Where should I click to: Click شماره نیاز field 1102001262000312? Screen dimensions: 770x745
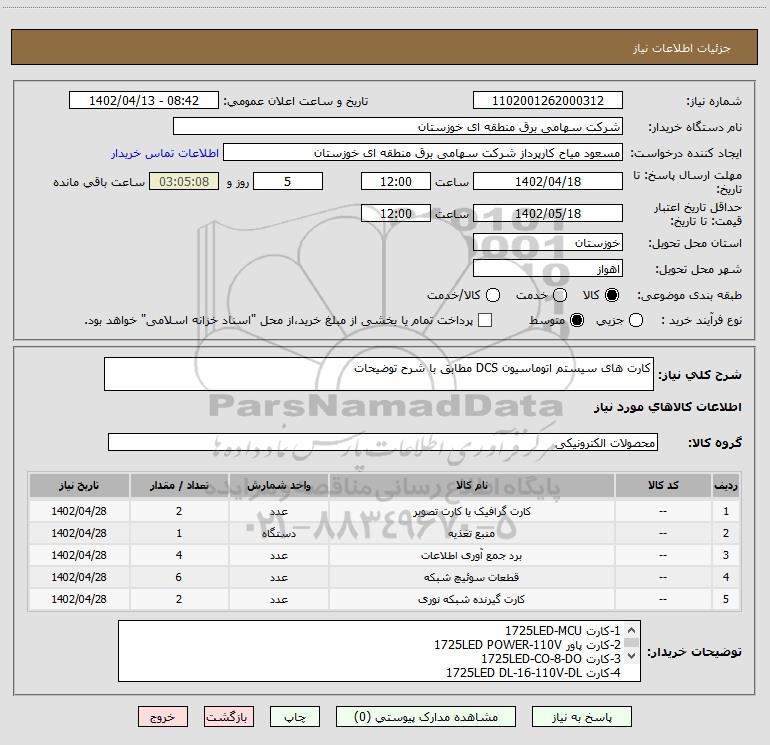[x=548, y=101]
